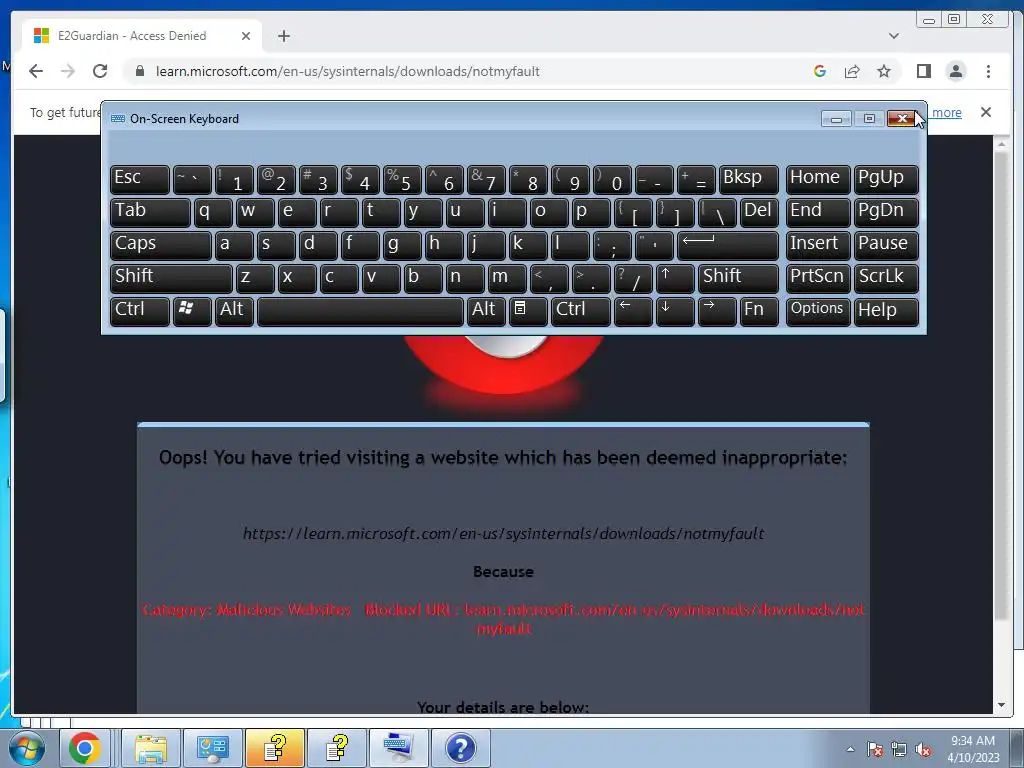Tap the Del key
The height and width of the screenshot is (768, 1024).
coord(759,212)
